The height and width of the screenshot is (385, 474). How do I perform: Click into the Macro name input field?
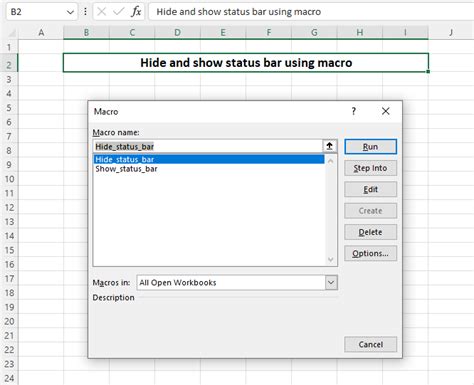click(x=208, y=146)
